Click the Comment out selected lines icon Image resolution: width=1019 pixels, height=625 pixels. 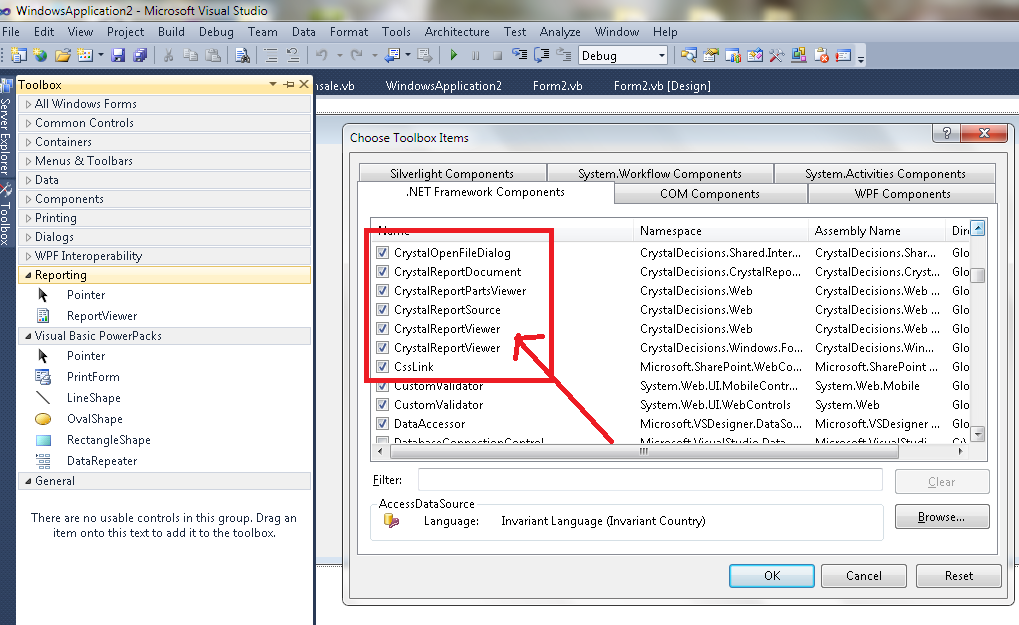[271, 56]
